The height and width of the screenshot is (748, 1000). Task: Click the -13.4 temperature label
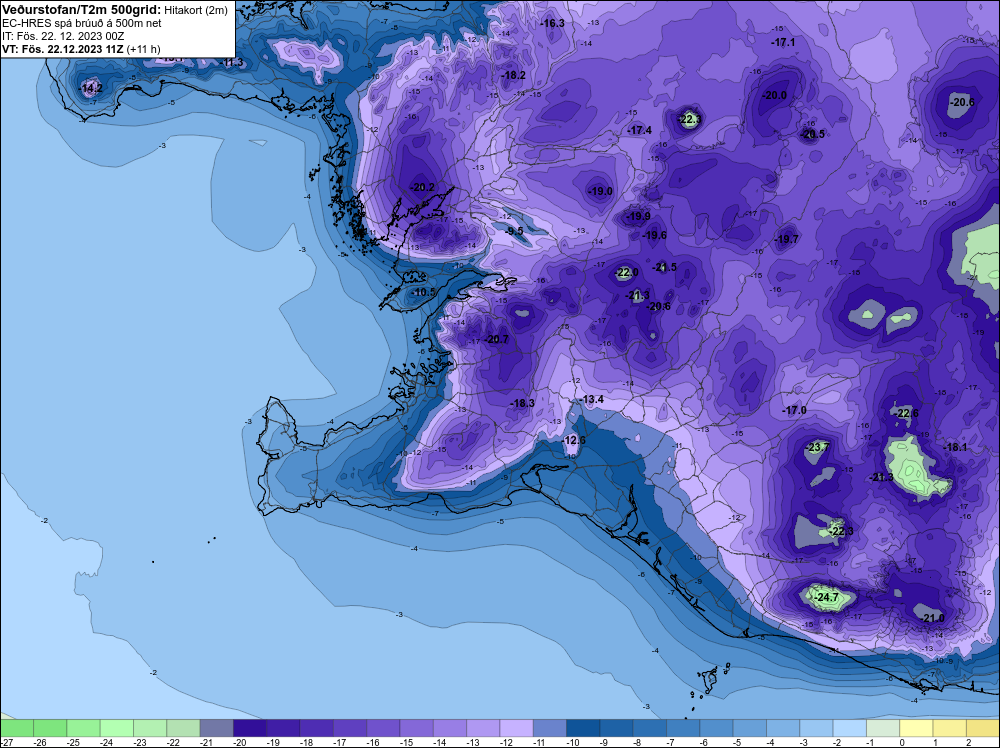point(592,399)
